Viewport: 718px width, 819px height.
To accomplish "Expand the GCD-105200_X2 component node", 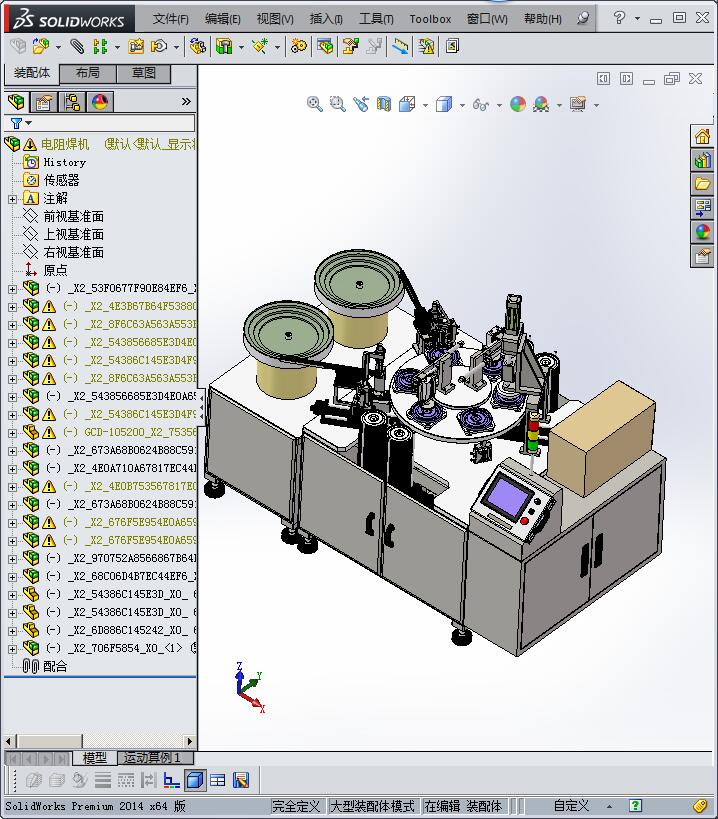I will [13, 433].
